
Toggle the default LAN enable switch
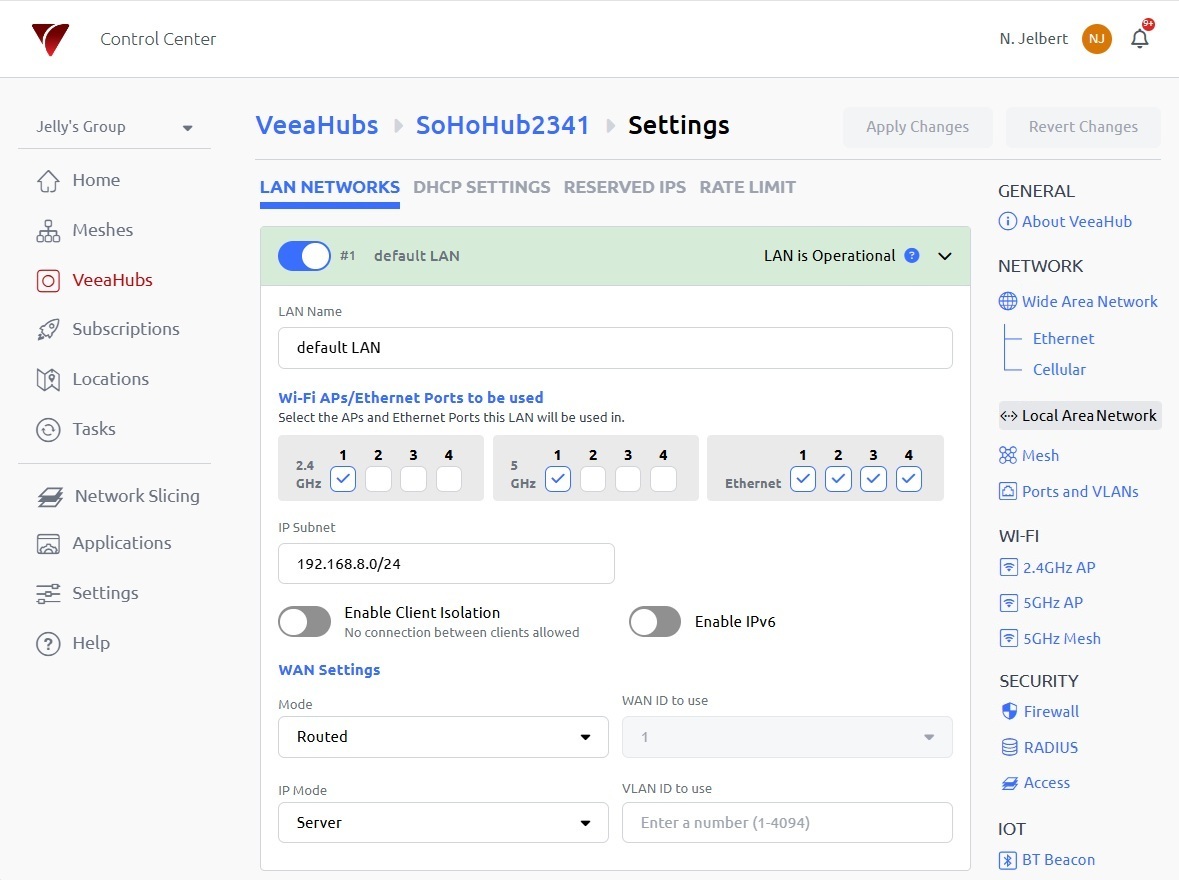[x=304, y=256]
